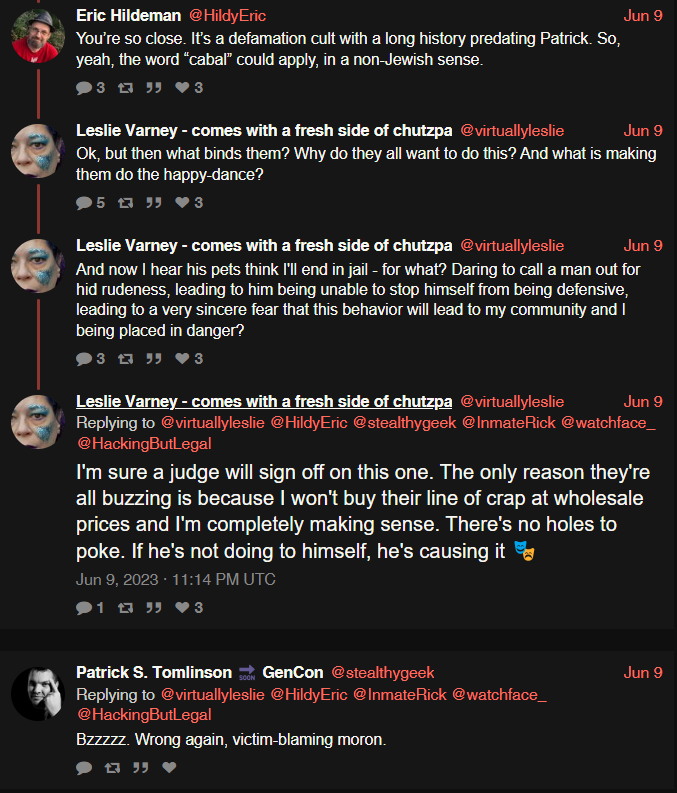Image resolution: width=677 pixels, height=793 pixels.
Task: Open Jun 9 date link on Eric's tweet
Action: [643, 16]
